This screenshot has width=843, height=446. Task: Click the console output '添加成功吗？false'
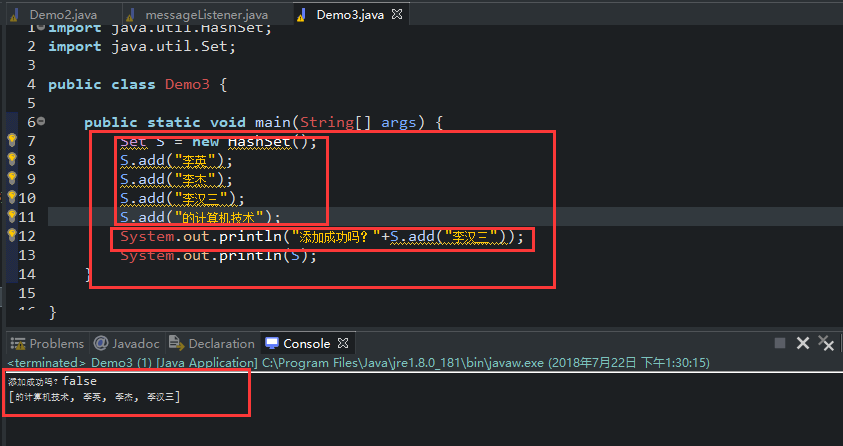pos(53,382)
